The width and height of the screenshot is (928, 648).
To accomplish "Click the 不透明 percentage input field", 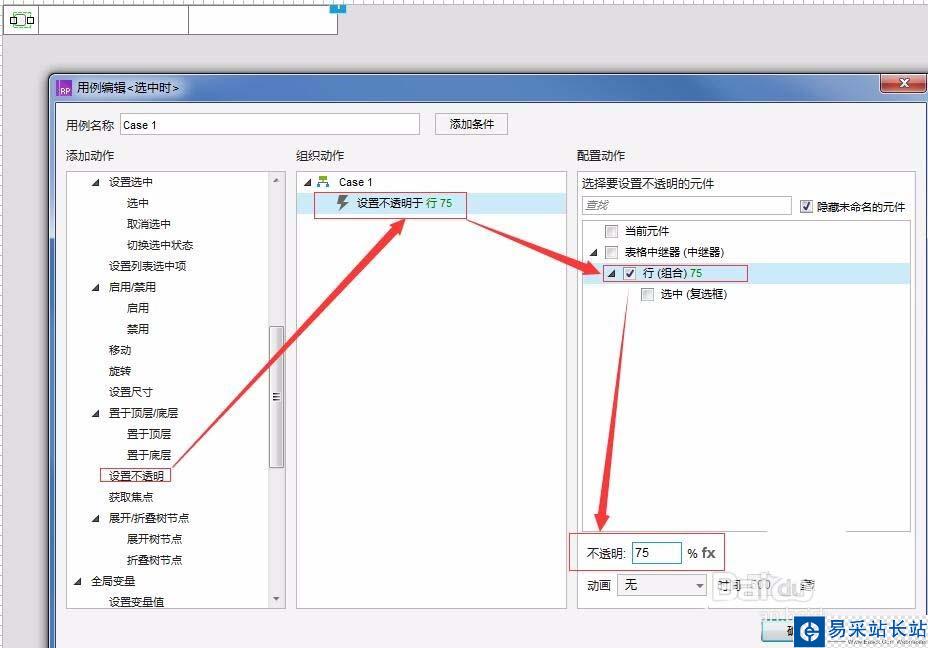I will (656, 553).
